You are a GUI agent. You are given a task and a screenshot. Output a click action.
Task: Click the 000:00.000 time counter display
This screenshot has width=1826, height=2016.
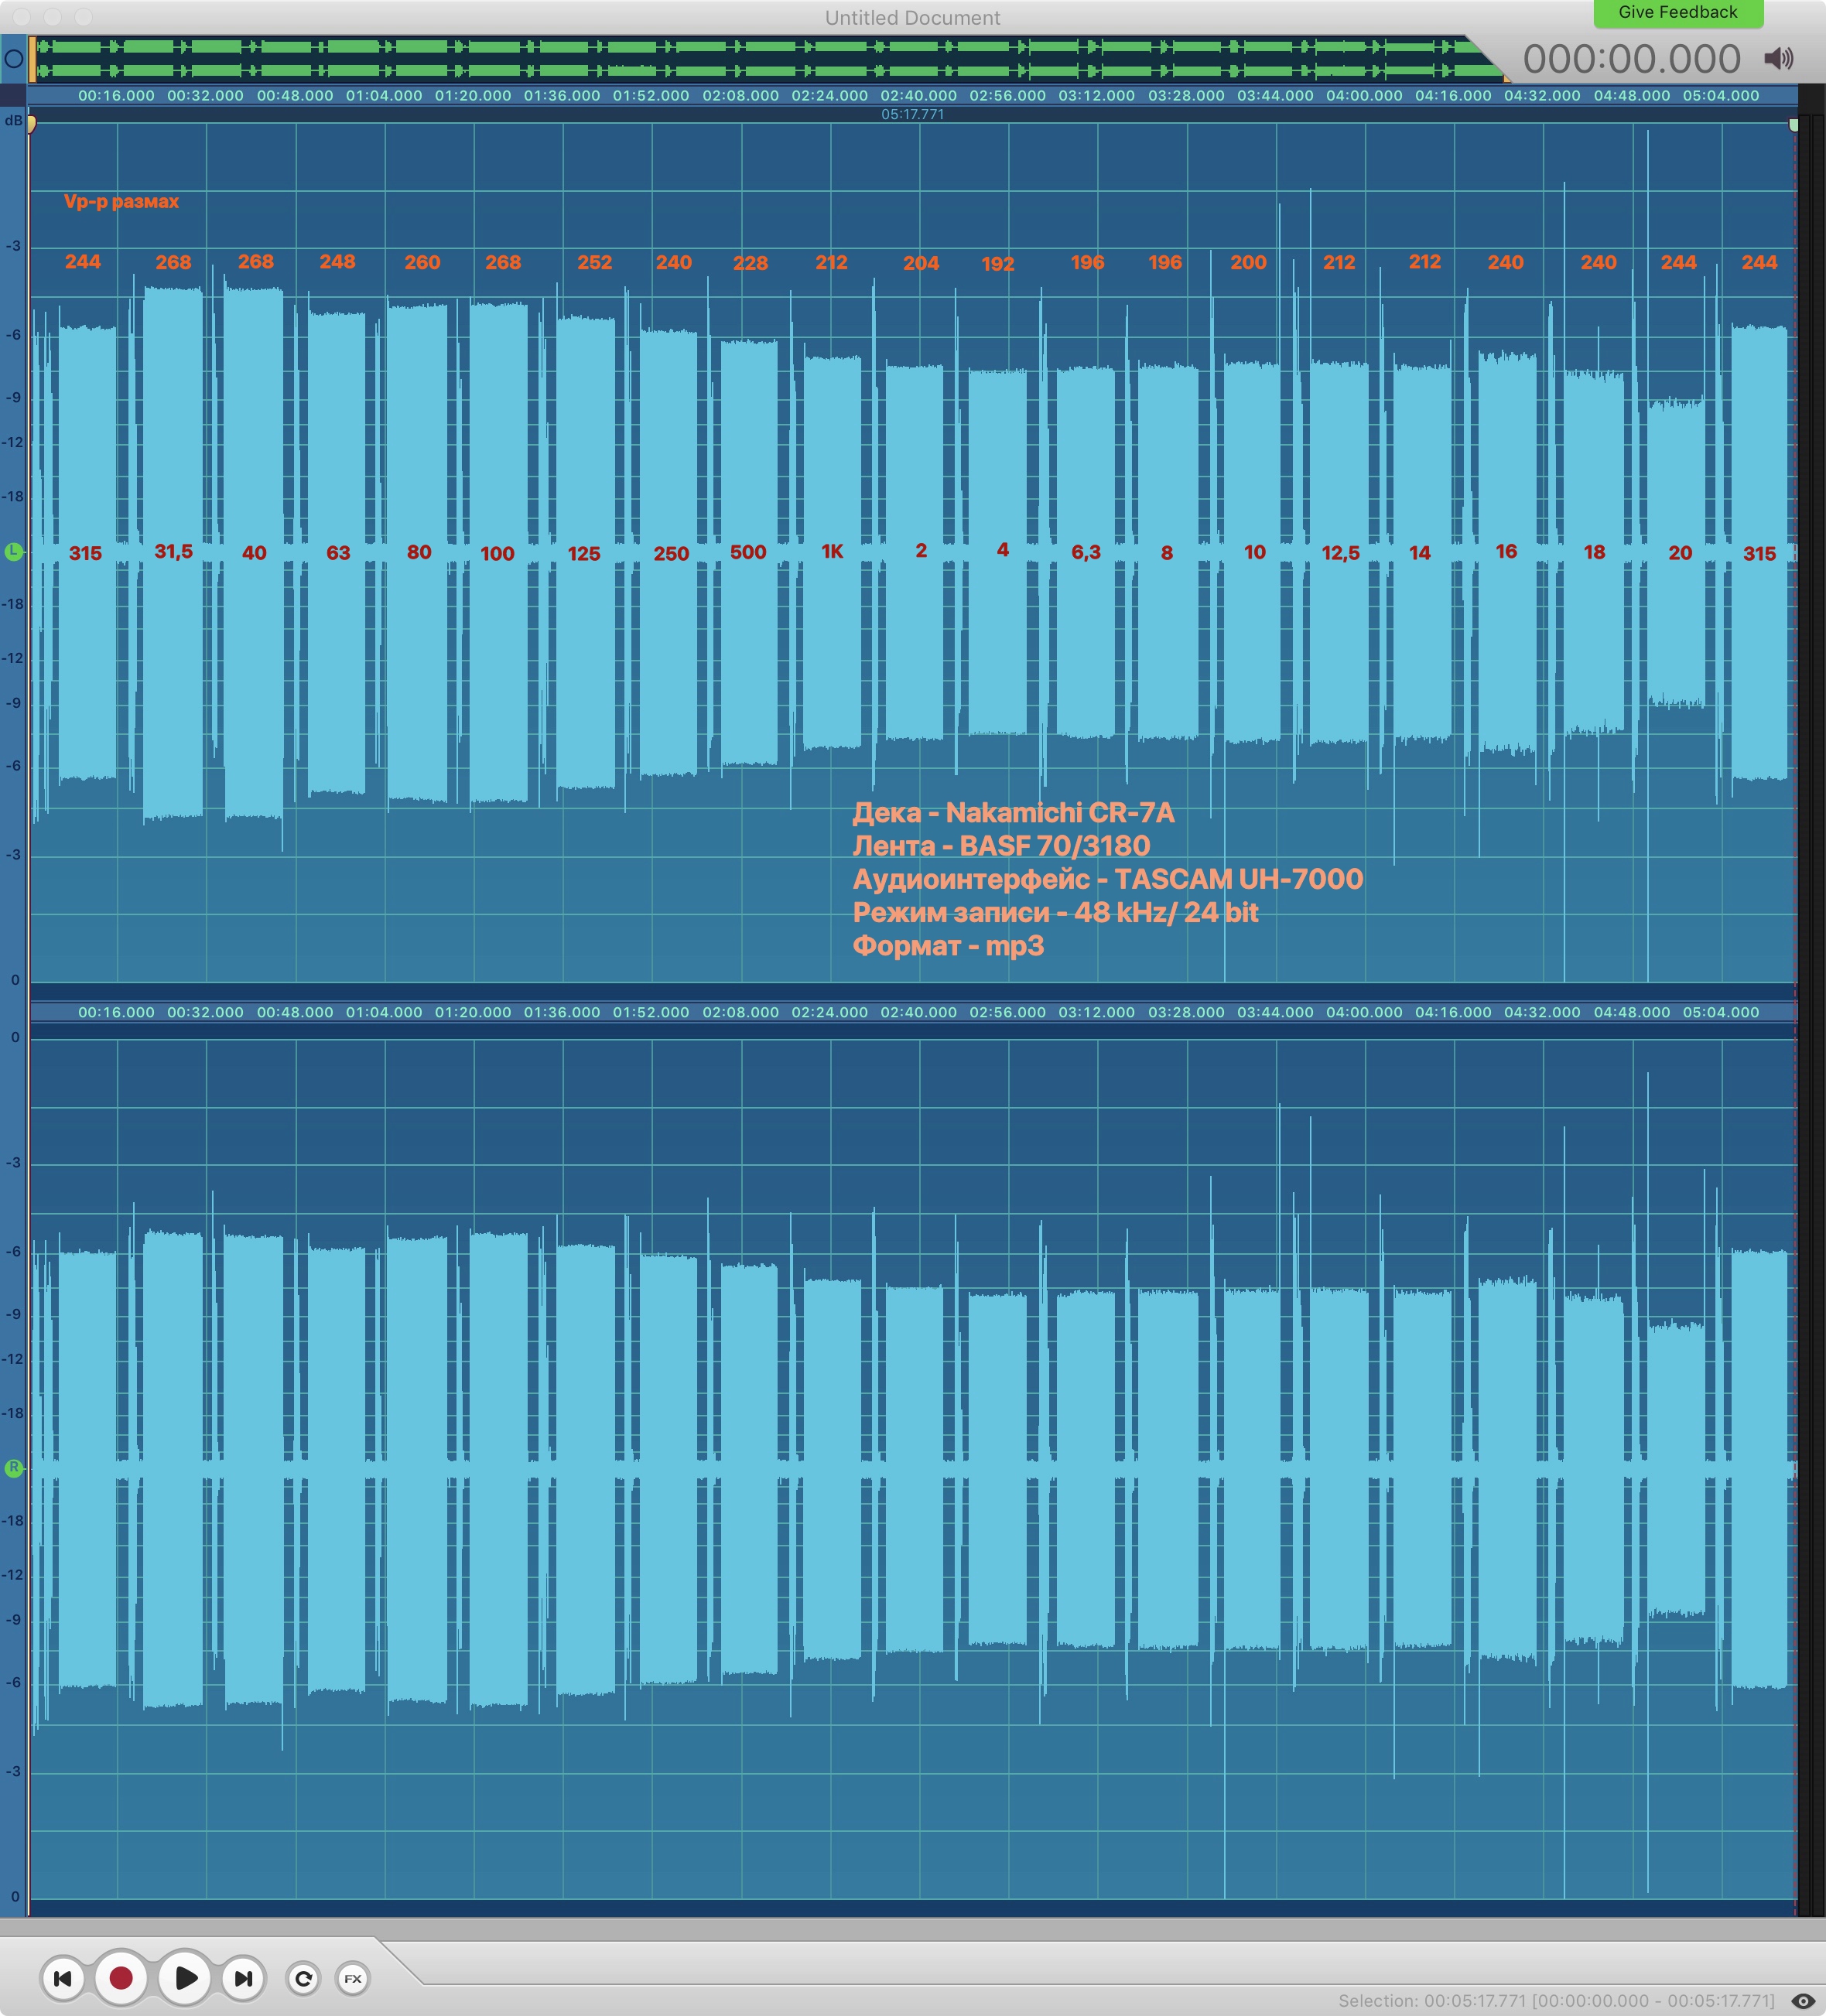tap(1631, 59)
